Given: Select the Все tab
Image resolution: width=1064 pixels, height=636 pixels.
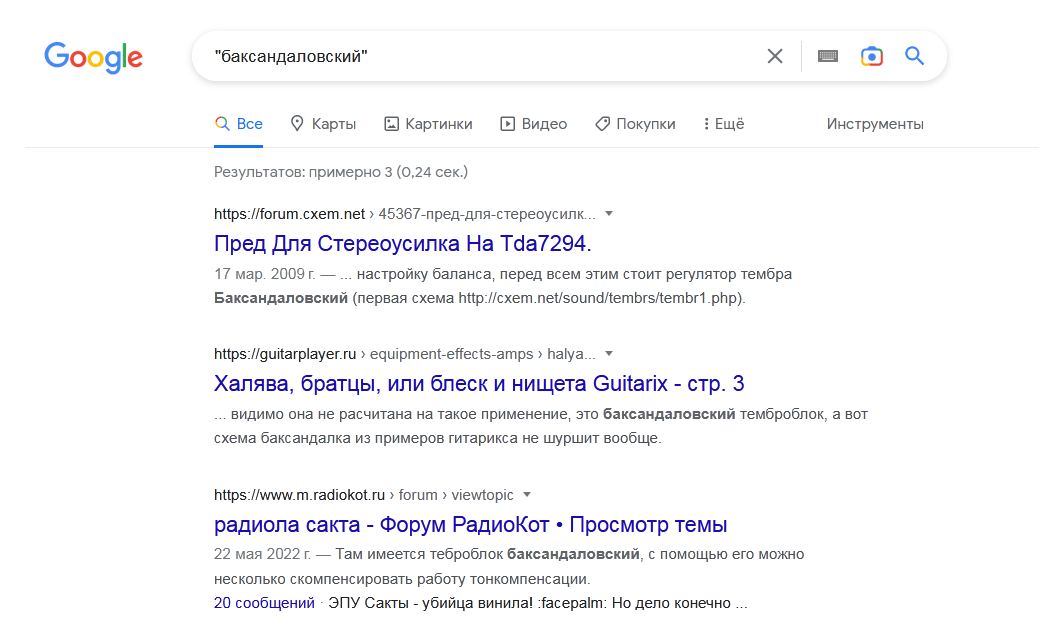Looking at the screenshot, I should point(239,124).
